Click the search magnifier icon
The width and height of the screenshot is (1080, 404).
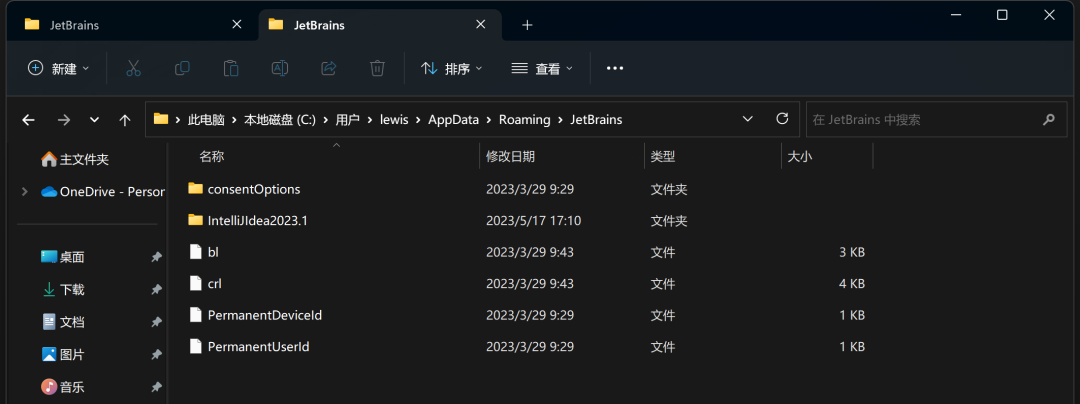[1048, 120]
